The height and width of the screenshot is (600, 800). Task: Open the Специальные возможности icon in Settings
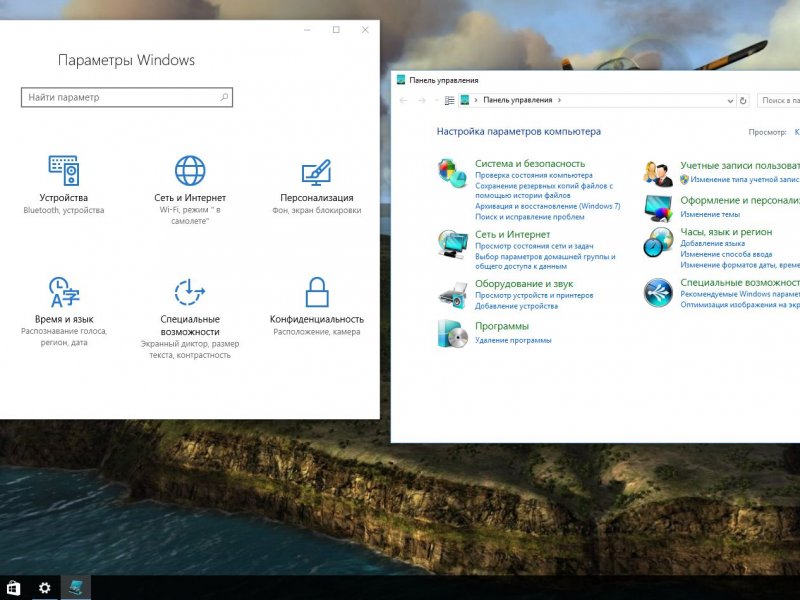point(190,292)
